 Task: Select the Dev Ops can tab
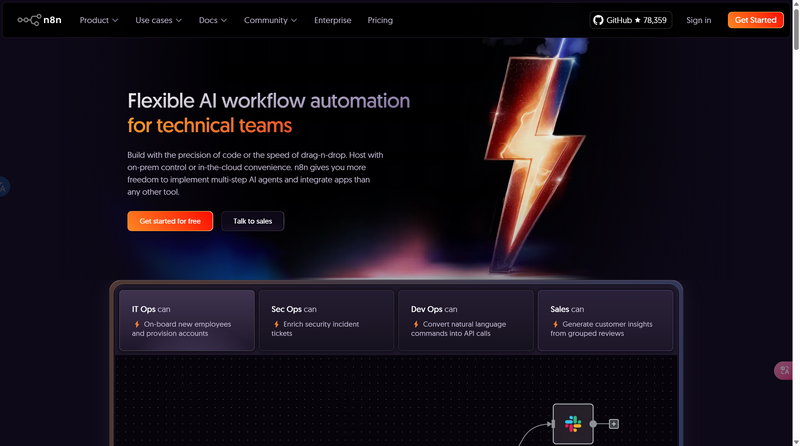466,320
